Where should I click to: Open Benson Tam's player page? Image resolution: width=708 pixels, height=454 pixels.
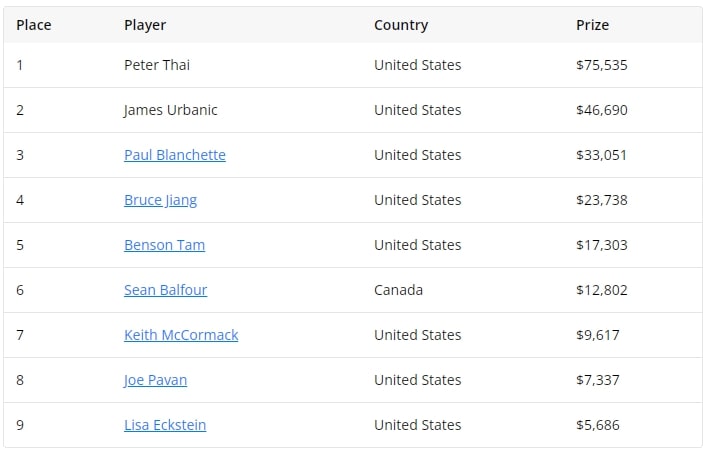(x=164, y=245)
